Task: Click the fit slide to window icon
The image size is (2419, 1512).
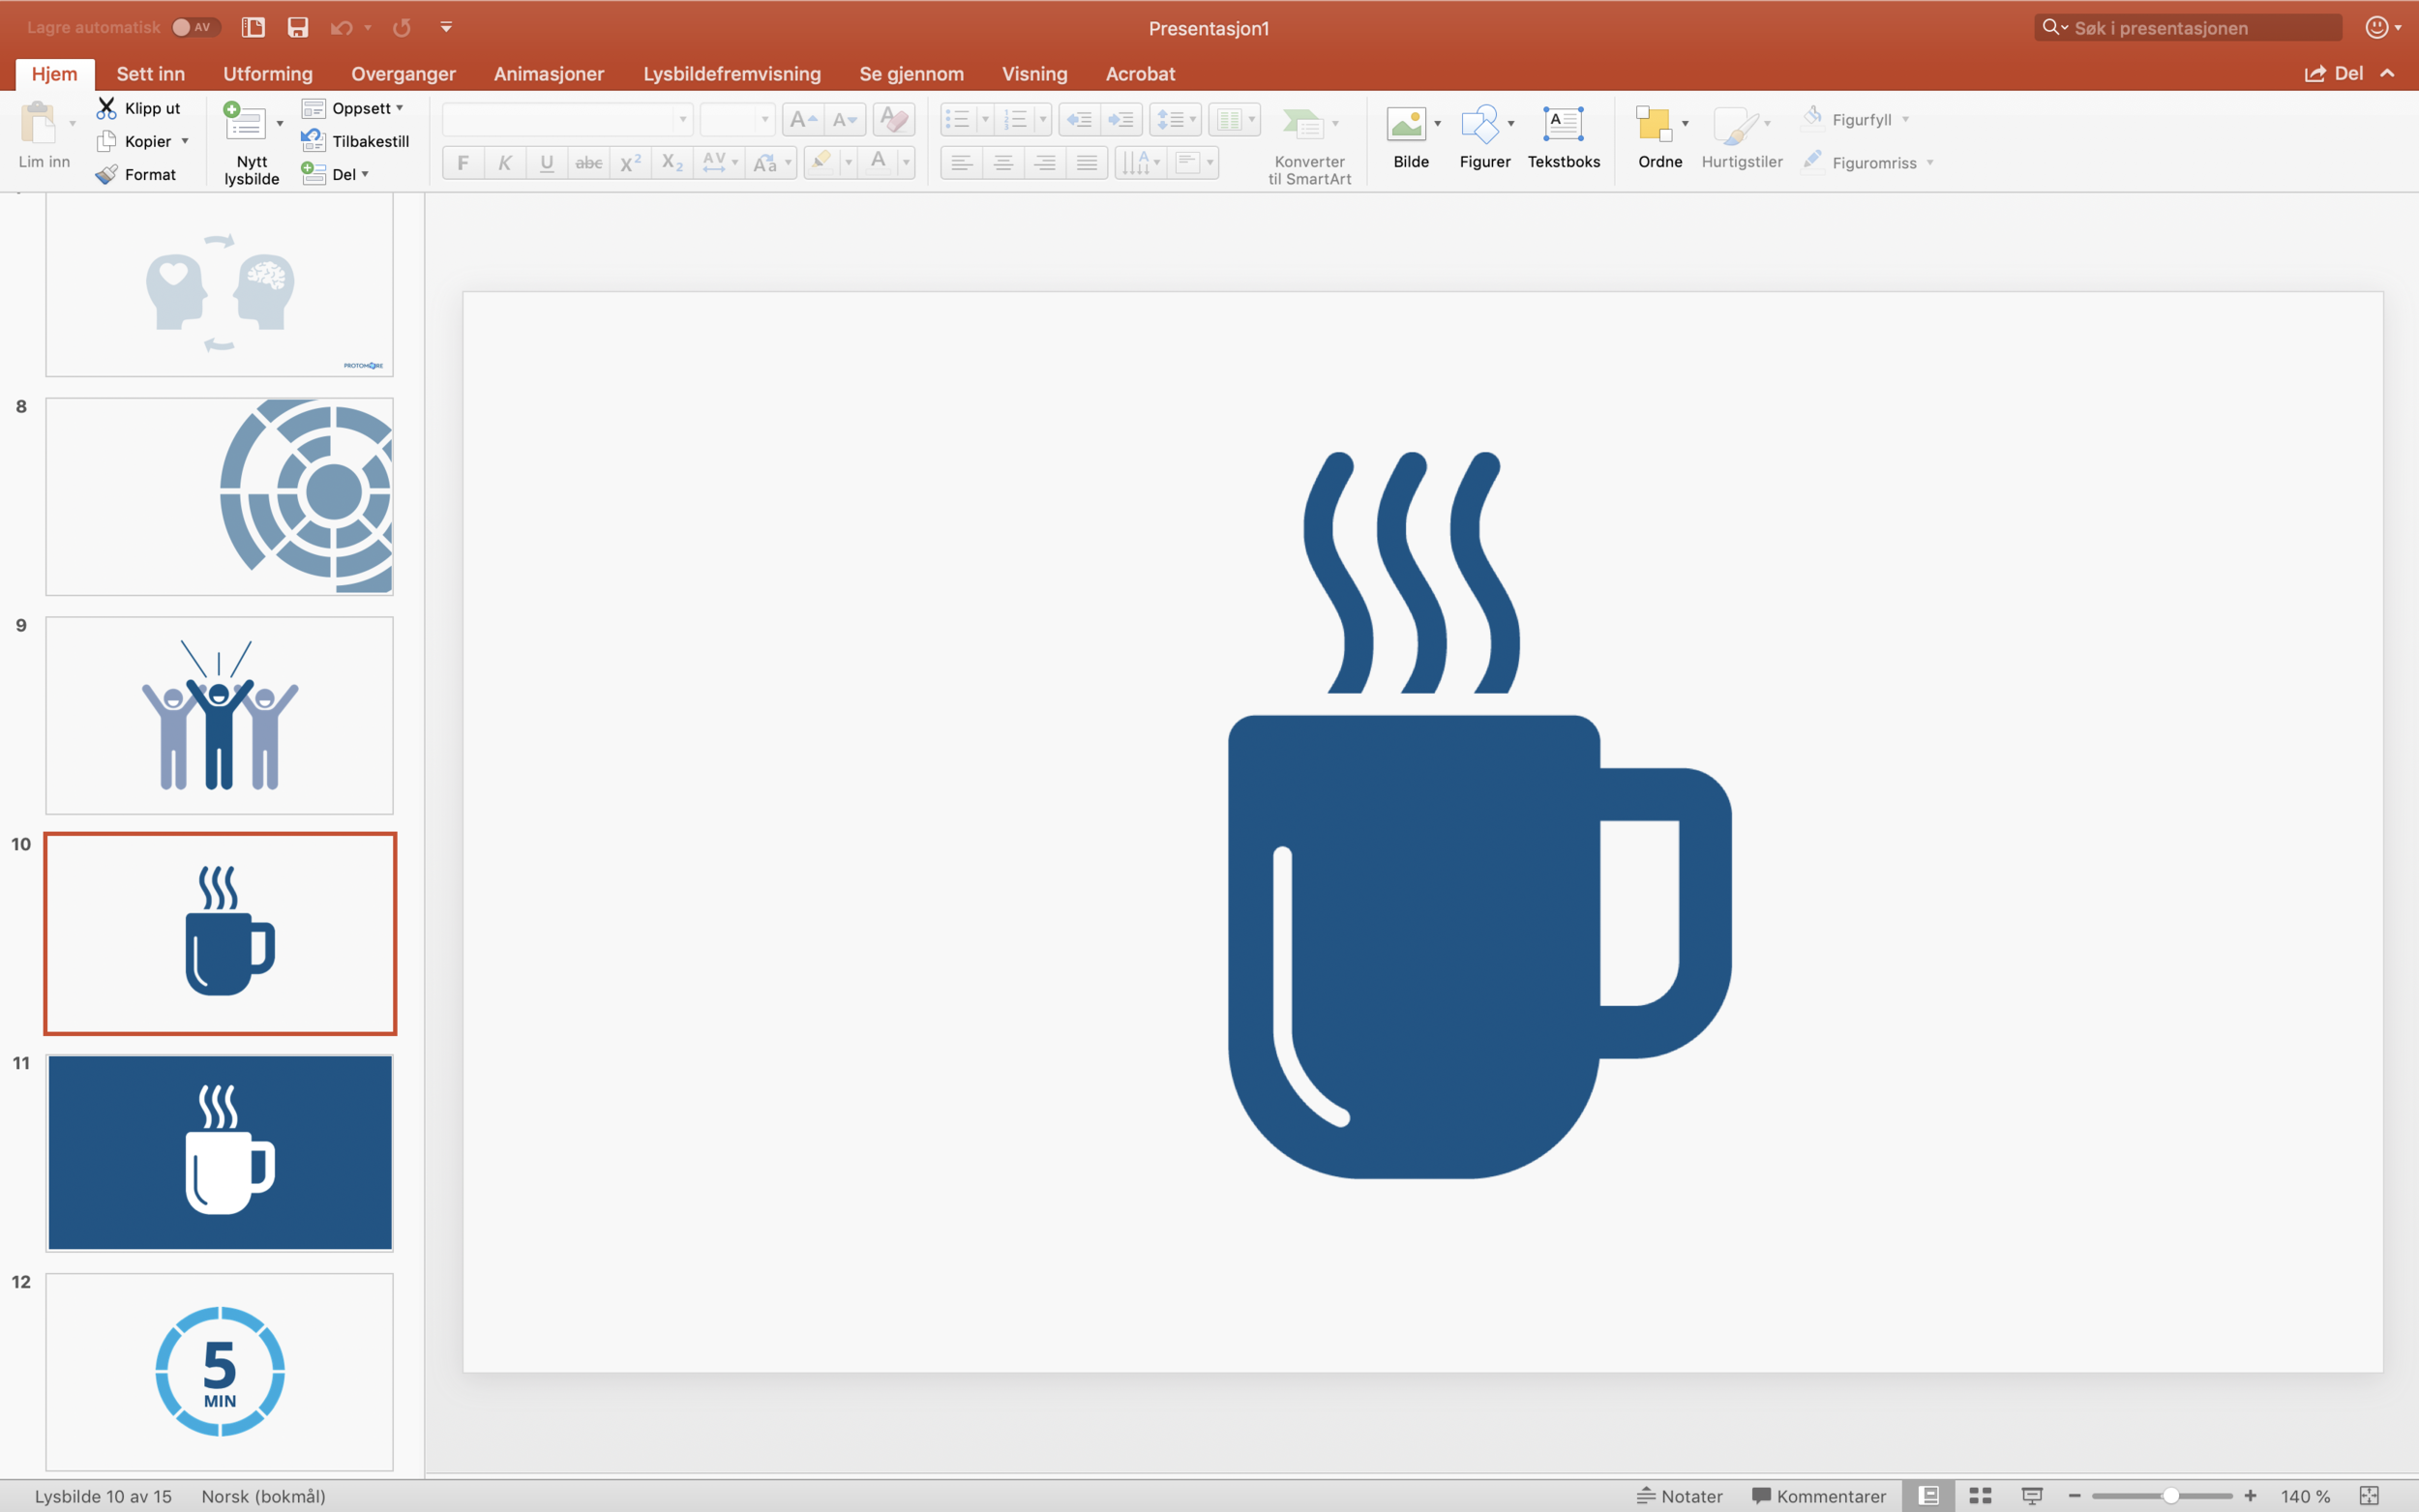Action: click(x=2369, y=1496)
